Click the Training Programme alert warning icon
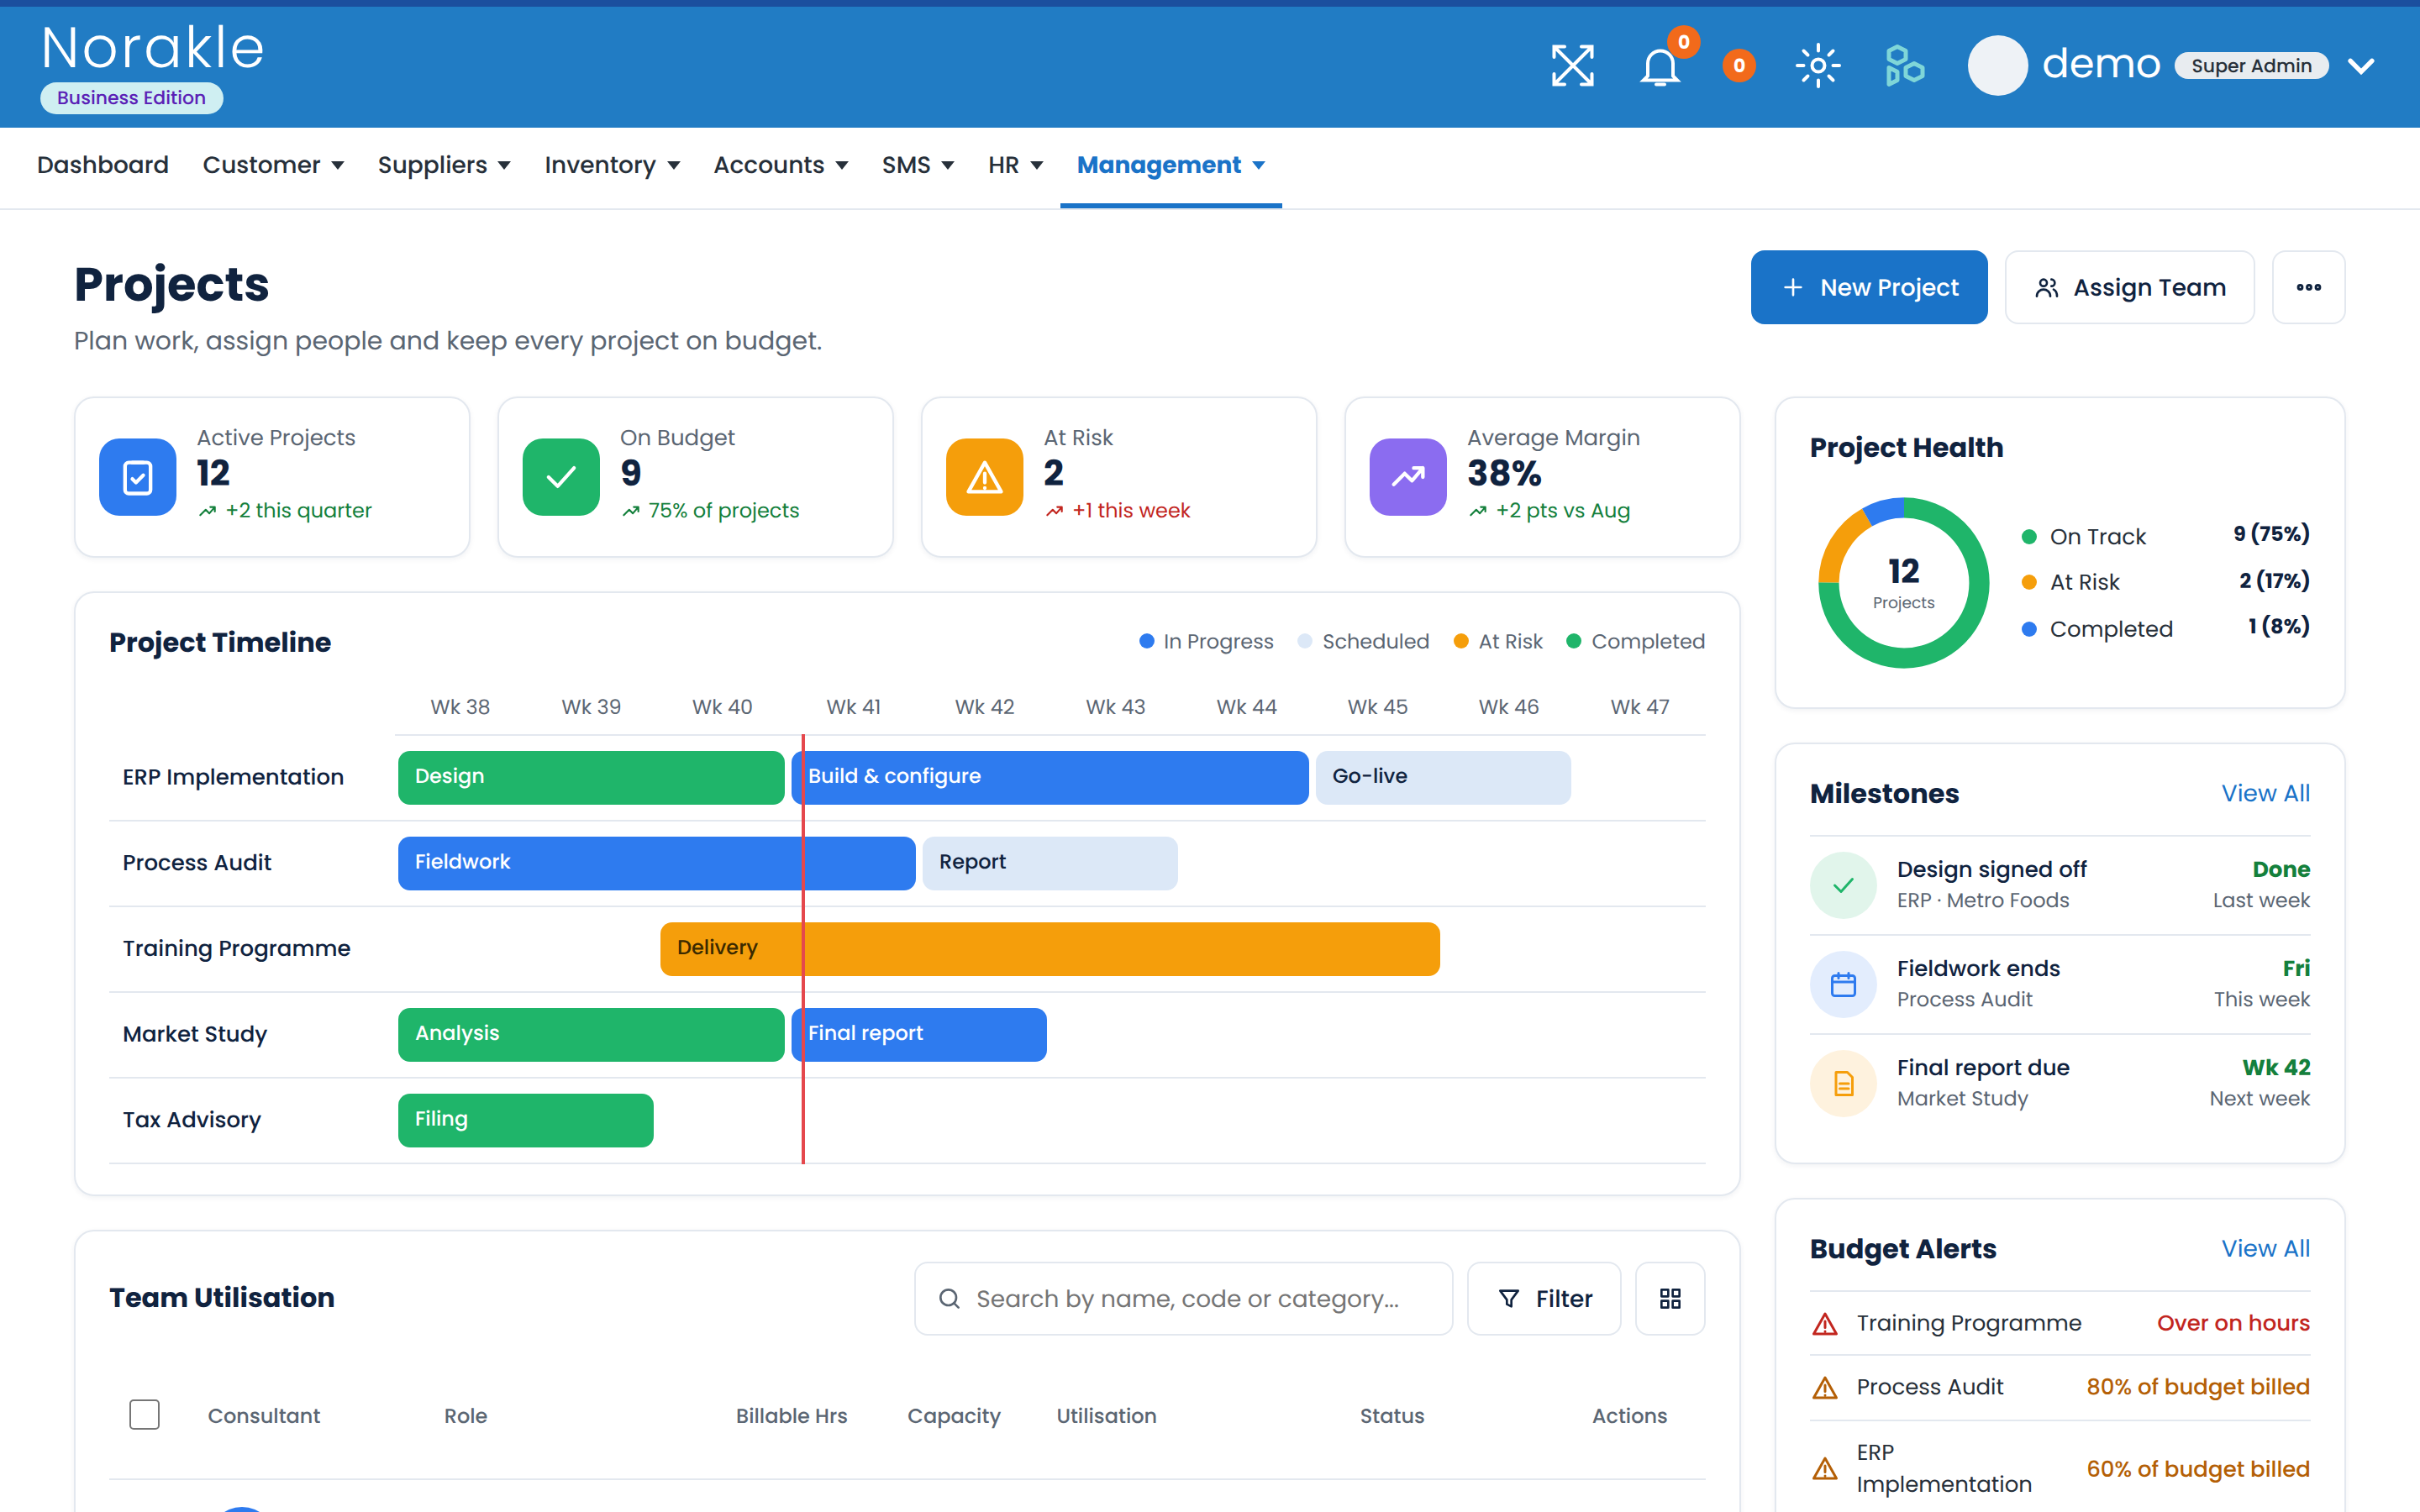 point(1825,1324)
